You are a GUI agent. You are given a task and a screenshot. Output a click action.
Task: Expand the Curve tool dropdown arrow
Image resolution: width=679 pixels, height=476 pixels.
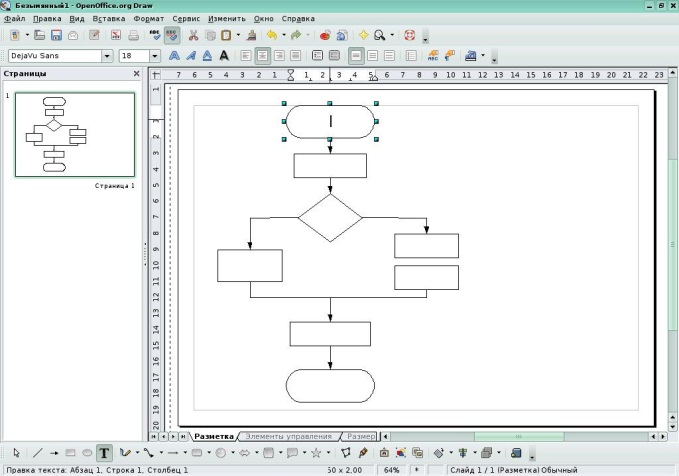[137, 453]
